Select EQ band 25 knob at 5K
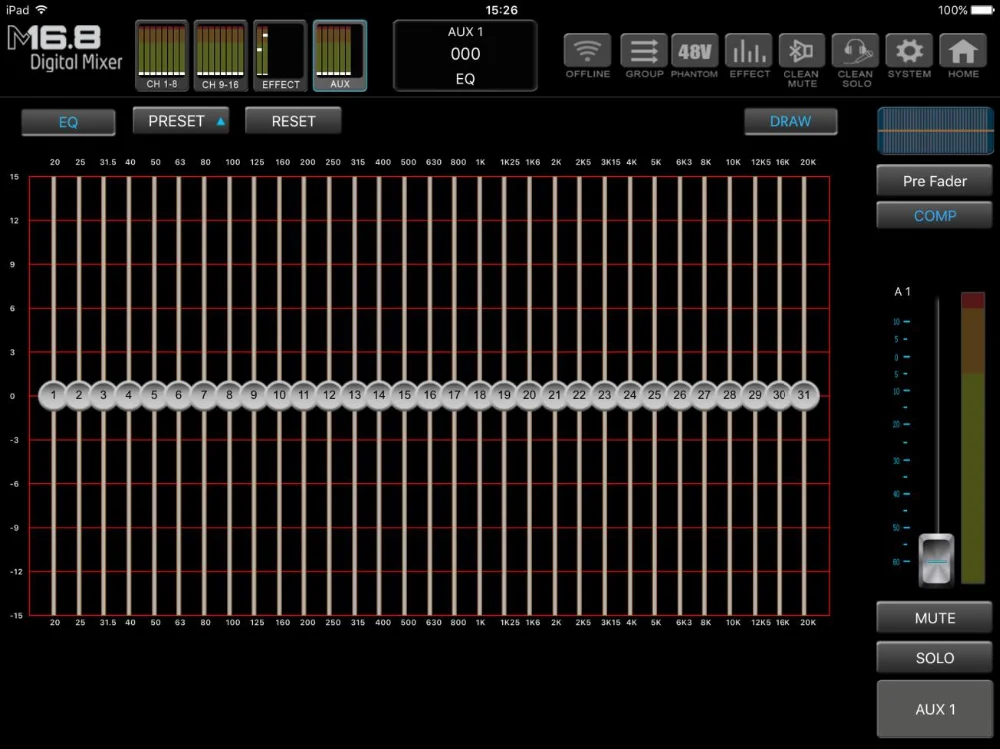This screenshot has height=749, width=1000. (654, 395)
